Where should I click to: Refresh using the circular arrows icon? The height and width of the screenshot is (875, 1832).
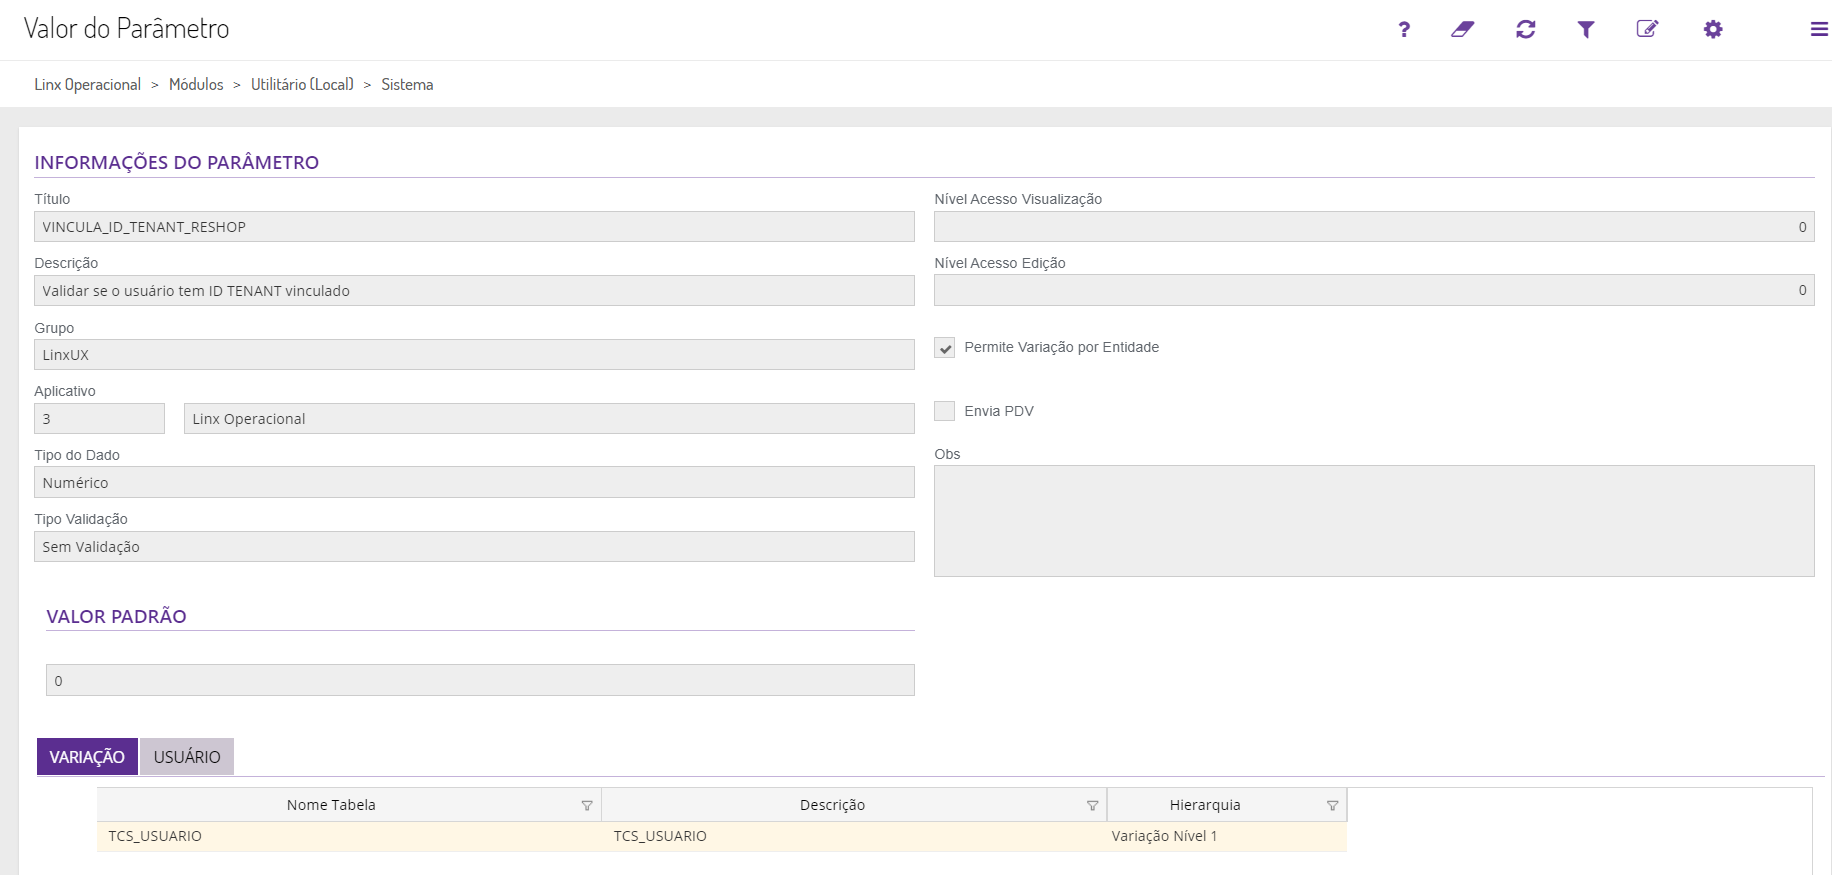1525,30
